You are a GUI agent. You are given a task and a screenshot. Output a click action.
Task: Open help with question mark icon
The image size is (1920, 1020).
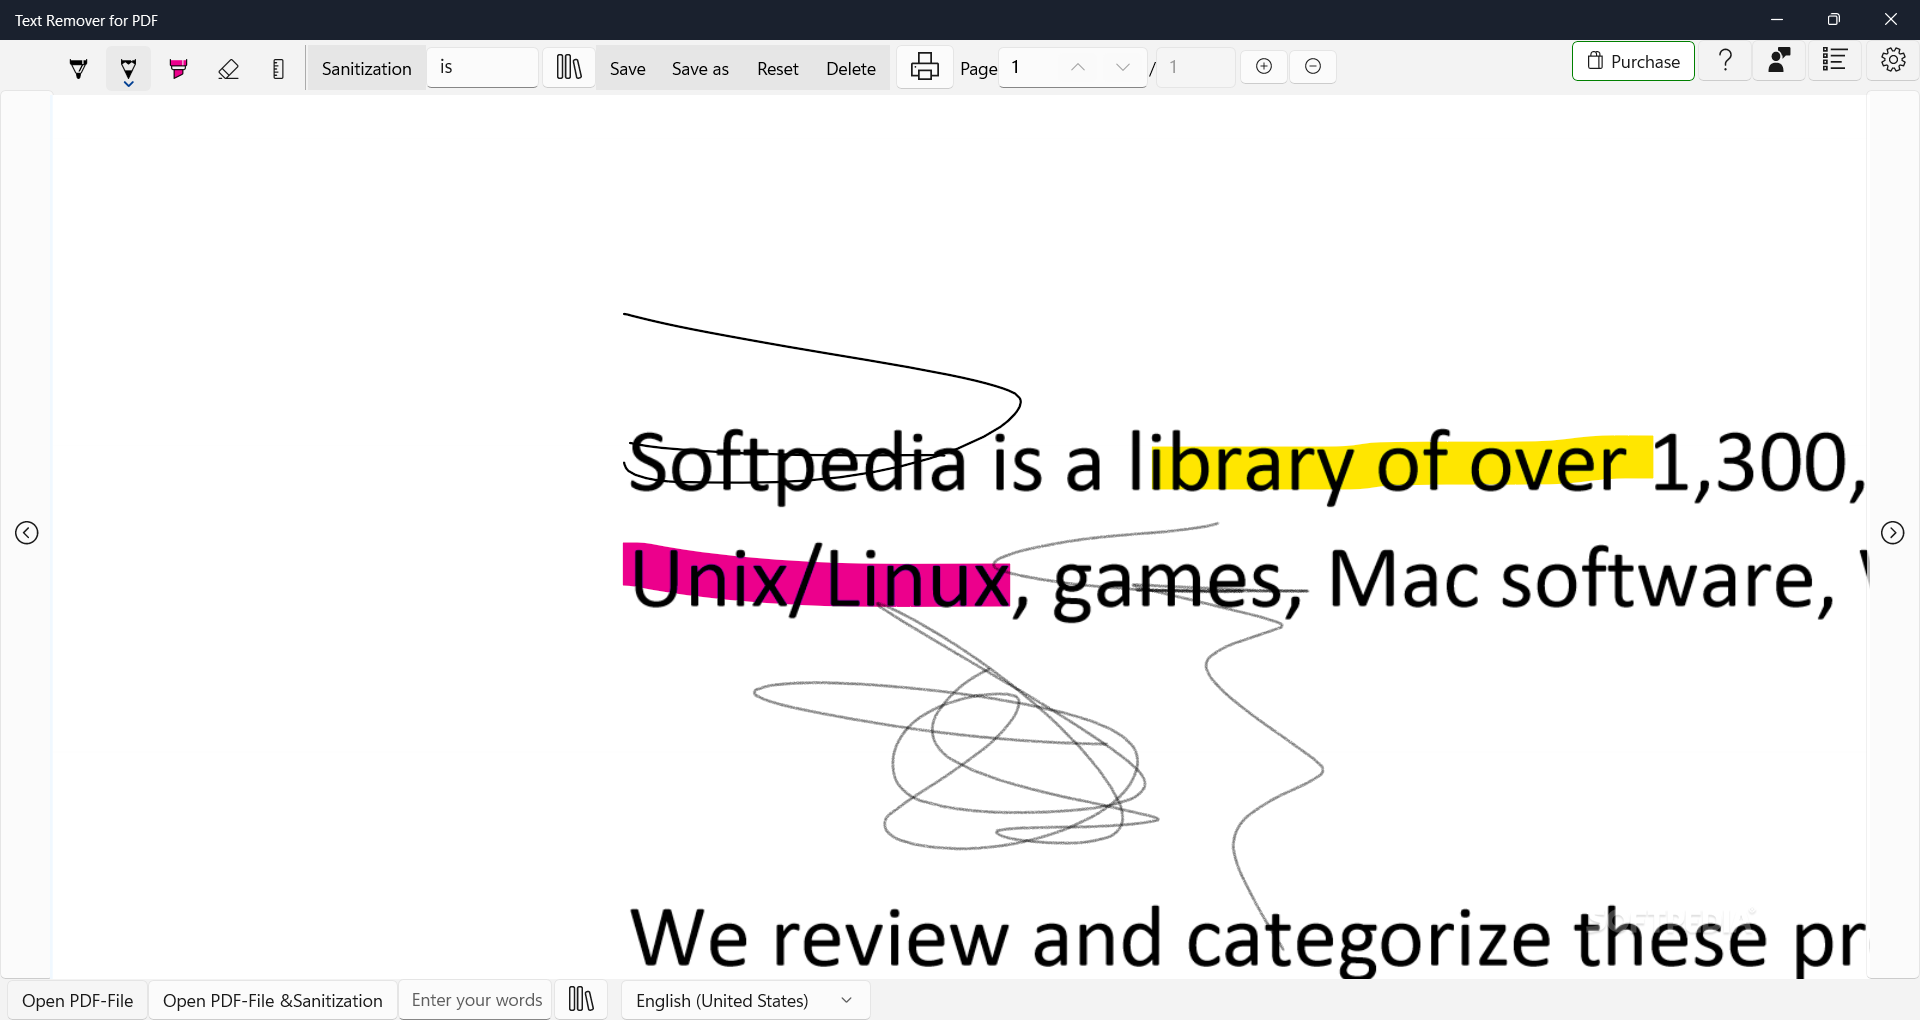coord(1725,61)
